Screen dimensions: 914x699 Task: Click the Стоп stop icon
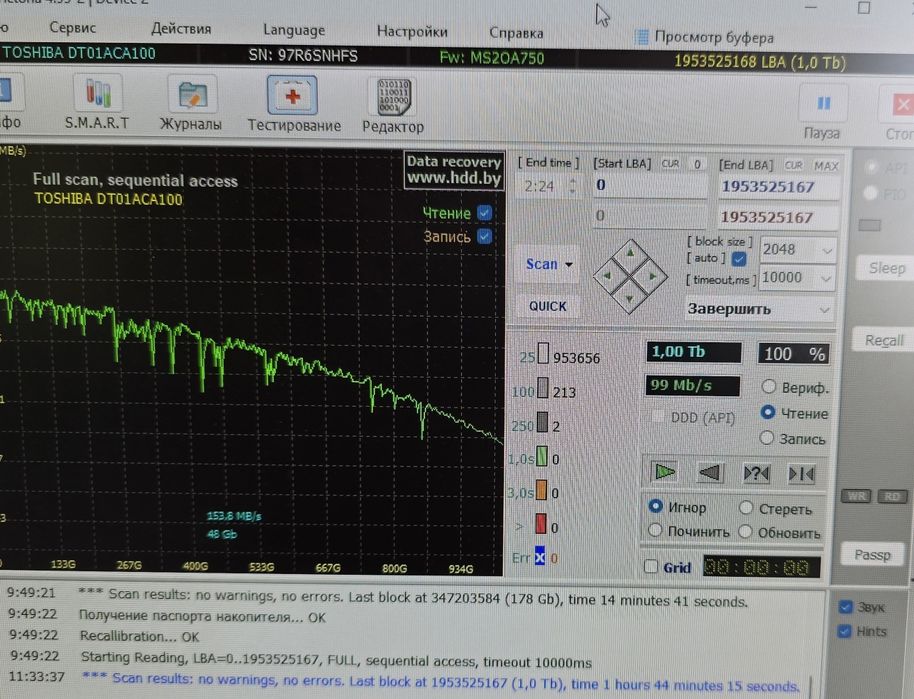tap(901, 106)
